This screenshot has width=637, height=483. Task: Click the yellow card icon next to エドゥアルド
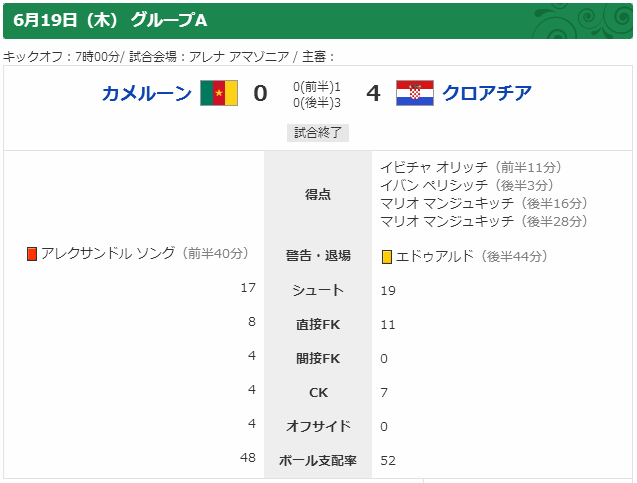tap(387, 257)
